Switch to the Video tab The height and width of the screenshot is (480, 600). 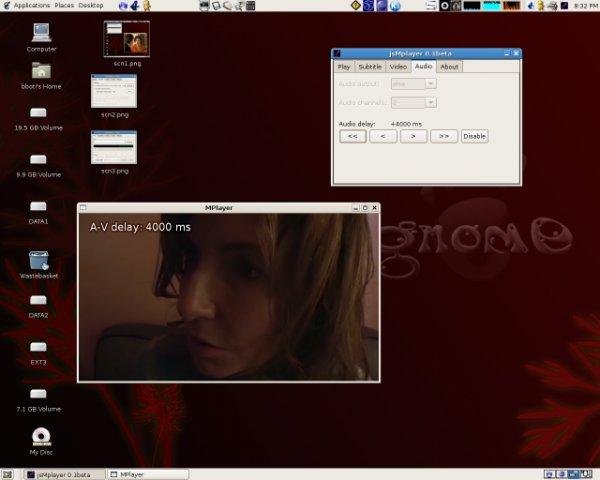pyautogui.click(x=398, y=67)
